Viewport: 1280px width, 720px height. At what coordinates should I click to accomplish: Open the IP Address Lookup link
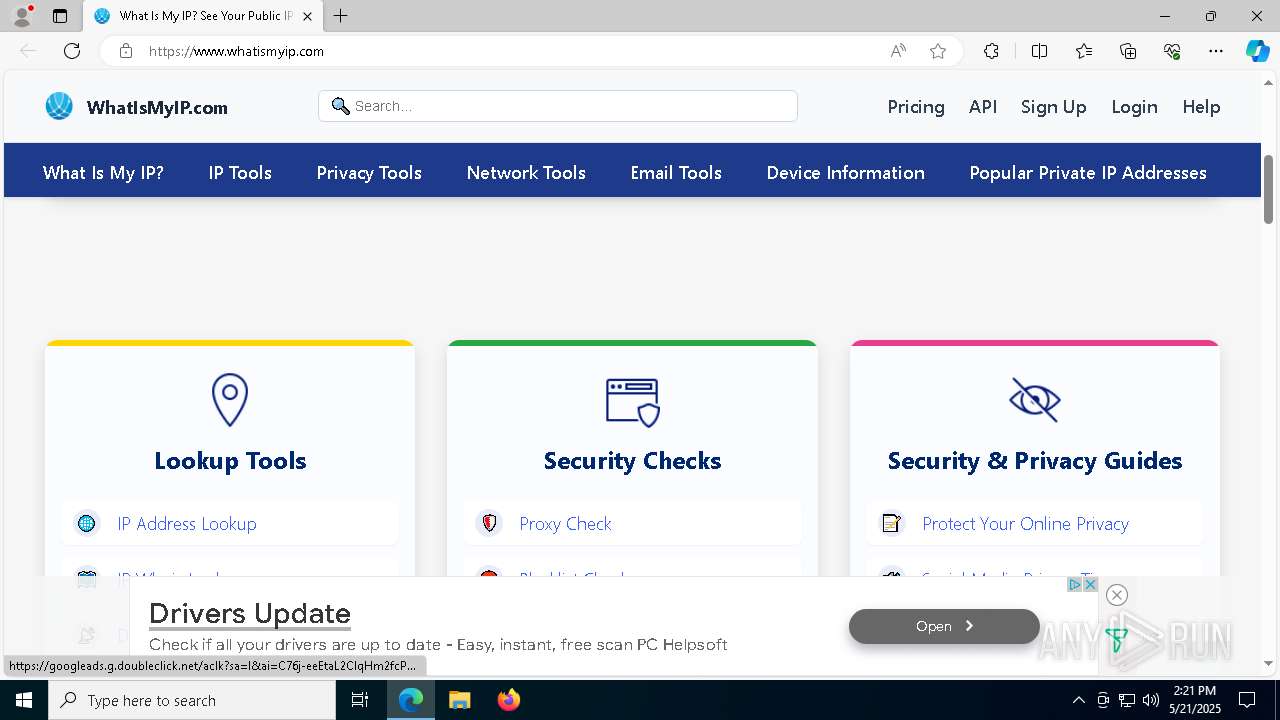click(x=187, y=523)
